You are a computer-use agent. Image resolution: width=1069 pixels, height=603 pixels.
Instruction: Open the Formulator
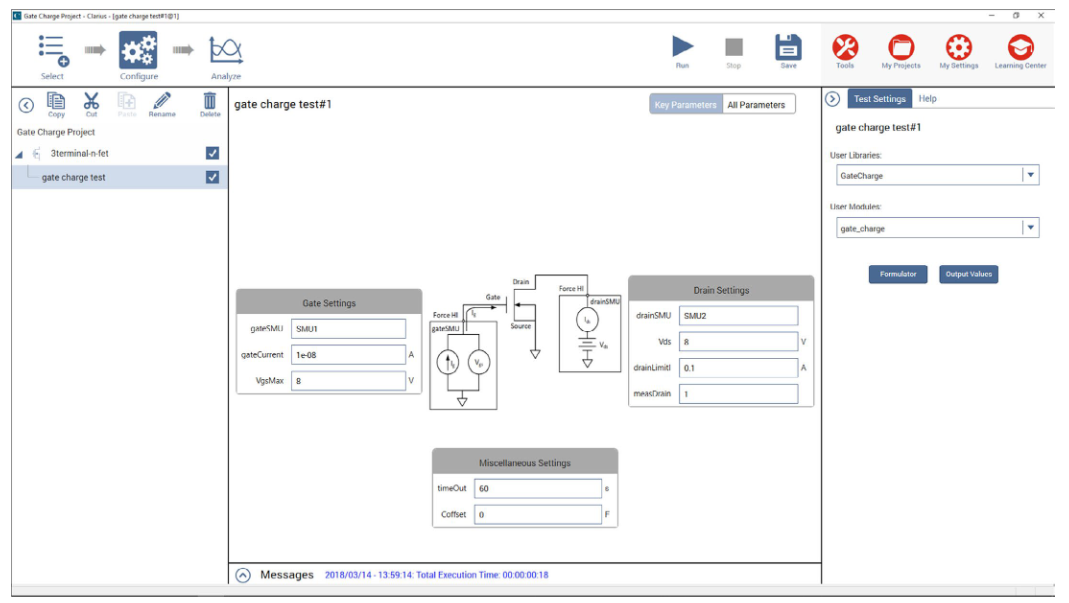[x=897, y=274]
